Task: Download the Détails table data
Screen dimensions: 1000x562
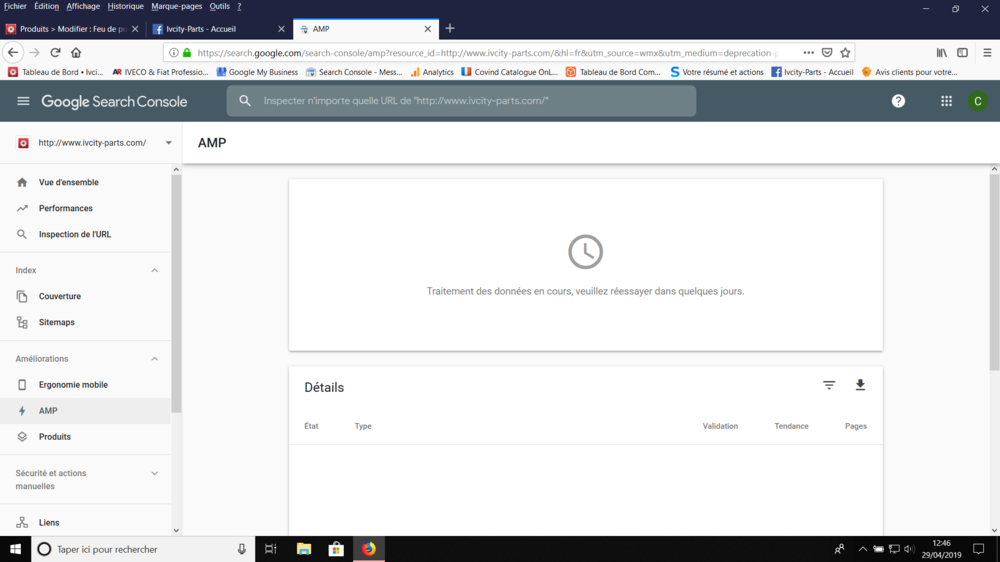Action: (860, 385)
